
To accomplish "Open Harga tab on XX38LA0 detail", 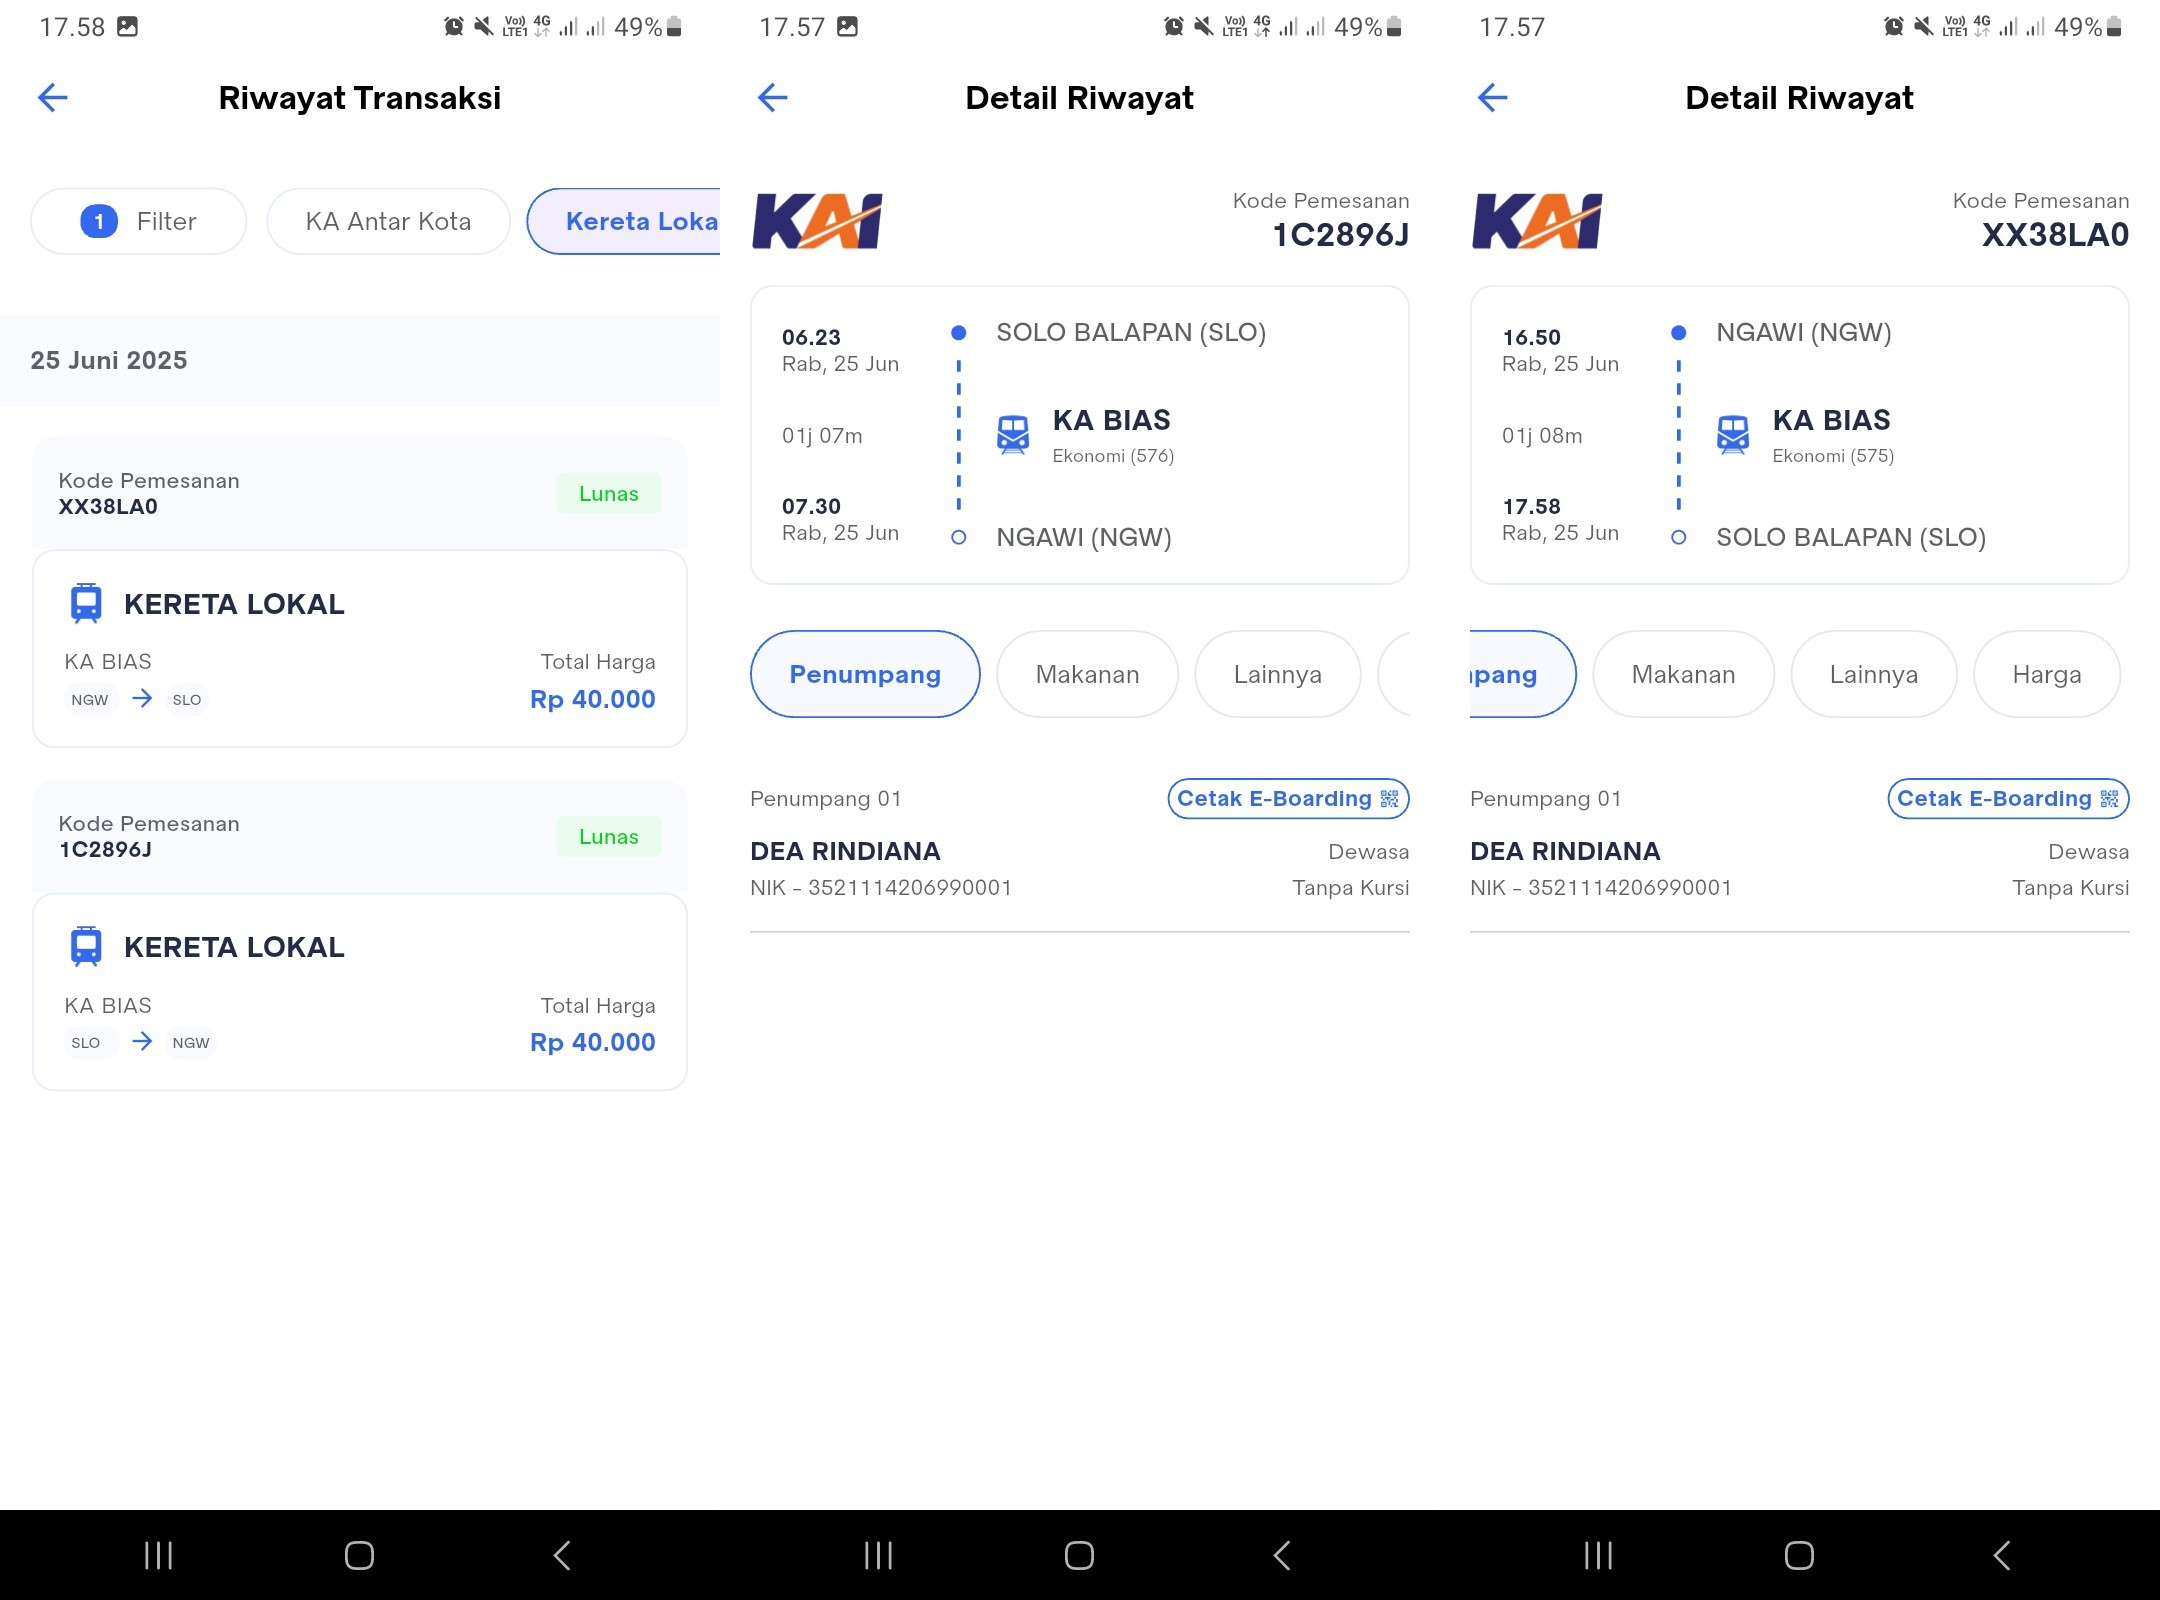I will tap(2047, 674).
